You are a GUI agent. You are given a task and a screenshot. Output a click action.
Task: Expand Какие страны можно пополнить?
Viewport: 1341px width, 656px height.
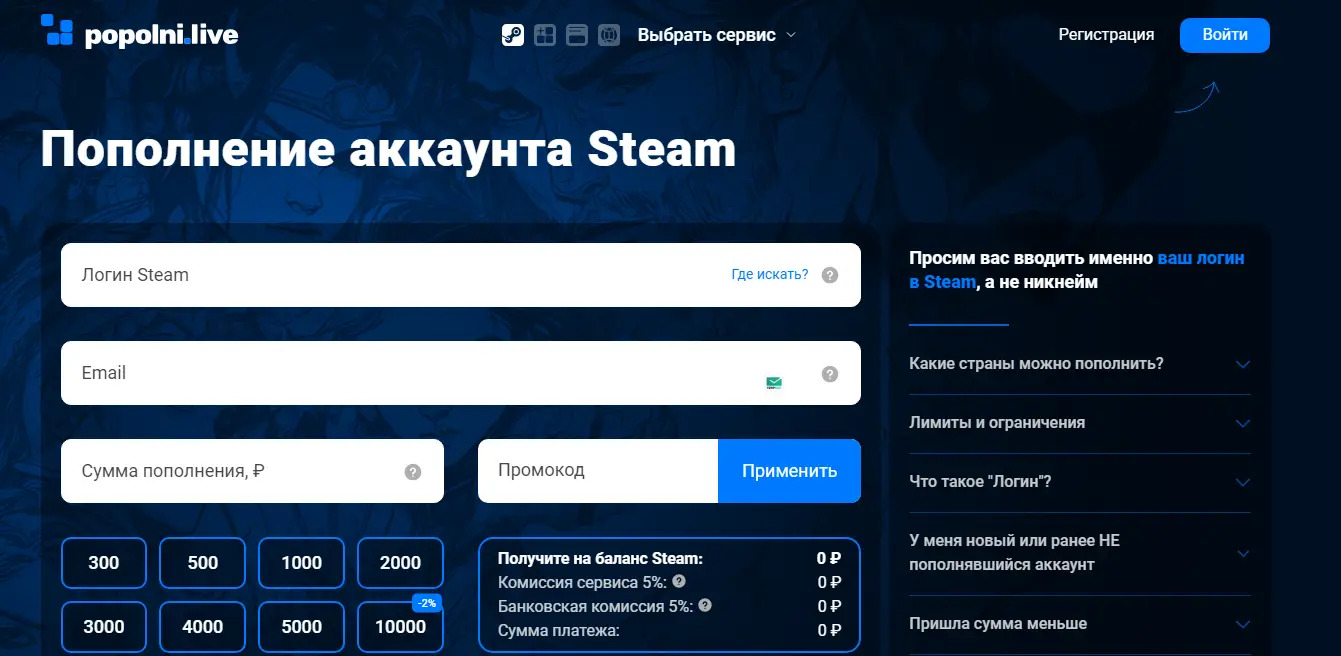1080,364
